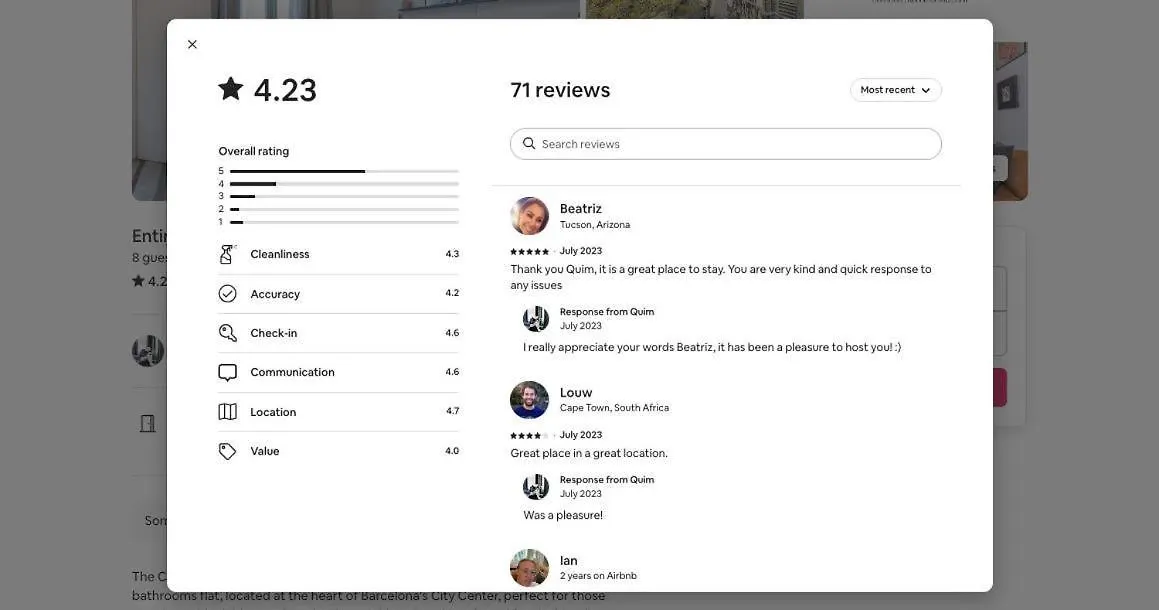Click Quim's avatar in reply to Louw

pos(536,487)
